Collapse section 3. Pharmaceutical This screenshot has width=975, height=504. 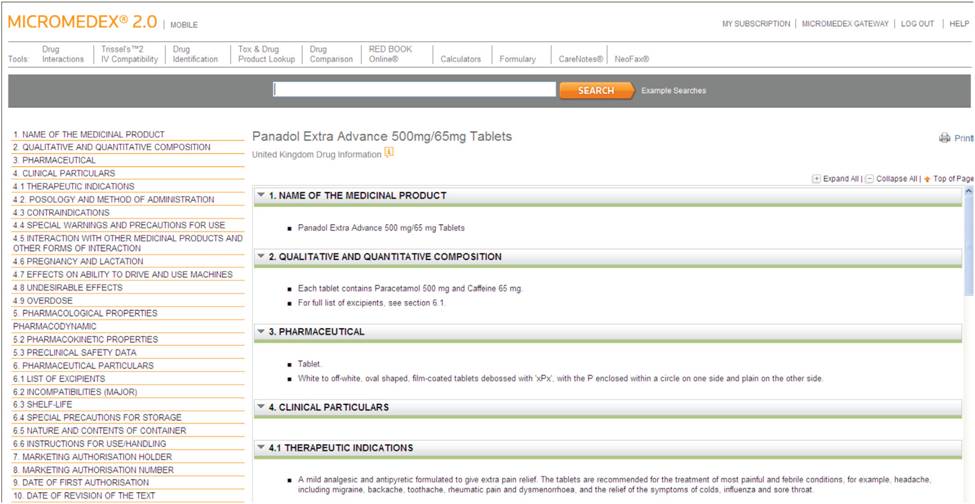click(261, 332)
